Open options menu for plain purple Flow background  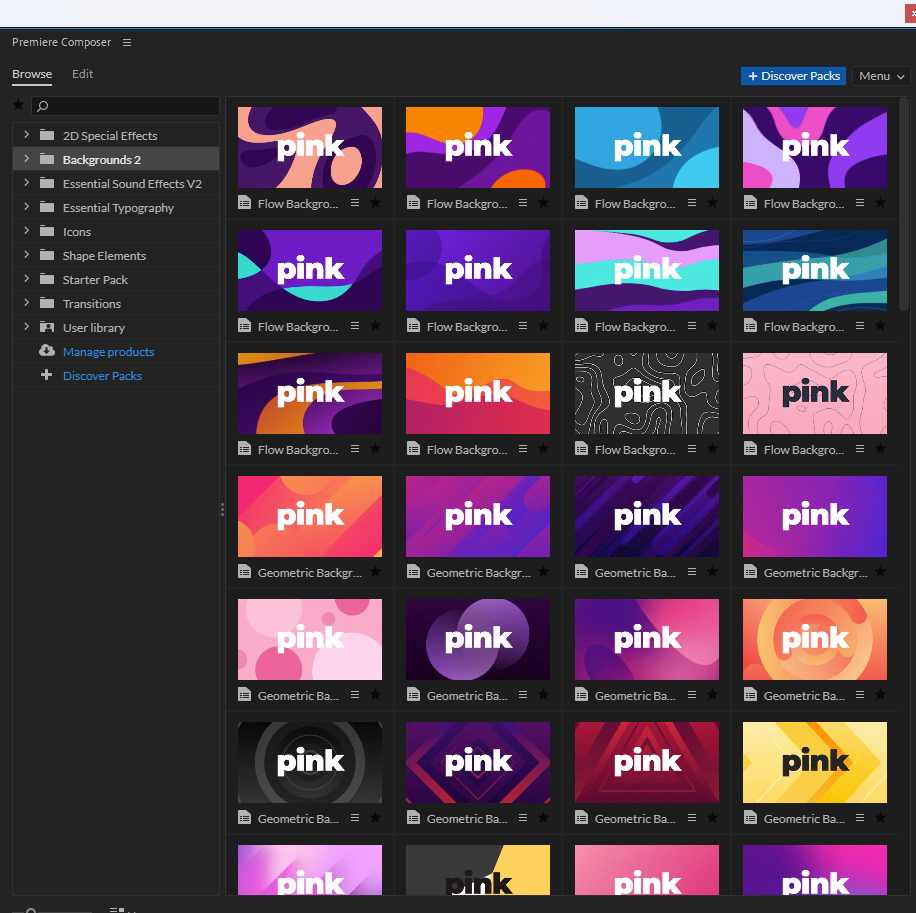click(x=523, y=325)
